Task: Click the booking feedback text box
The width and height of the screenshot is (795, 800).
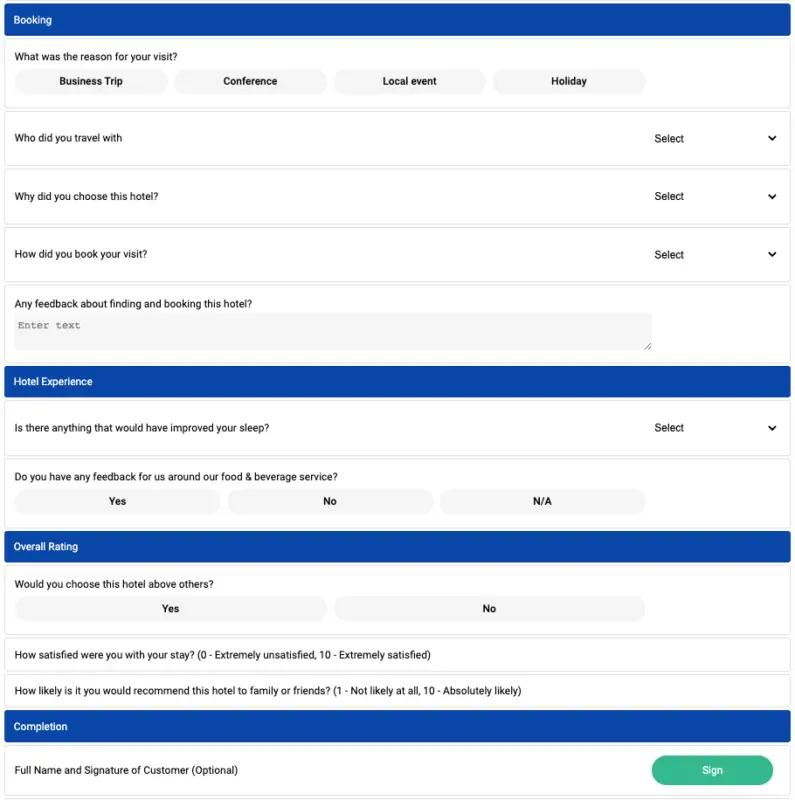Action: tap(330, 331)
